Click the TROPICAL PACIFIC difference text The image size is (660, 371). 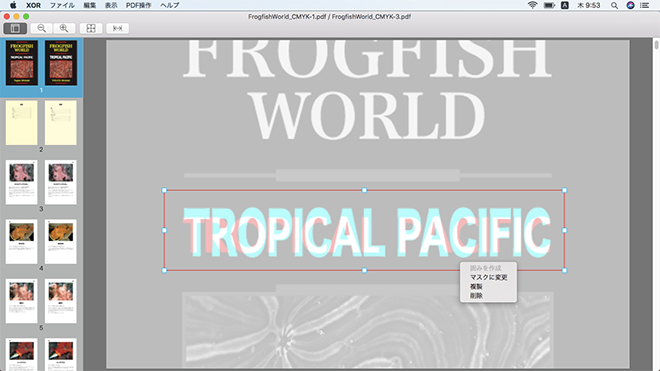[x=367, y=232]
